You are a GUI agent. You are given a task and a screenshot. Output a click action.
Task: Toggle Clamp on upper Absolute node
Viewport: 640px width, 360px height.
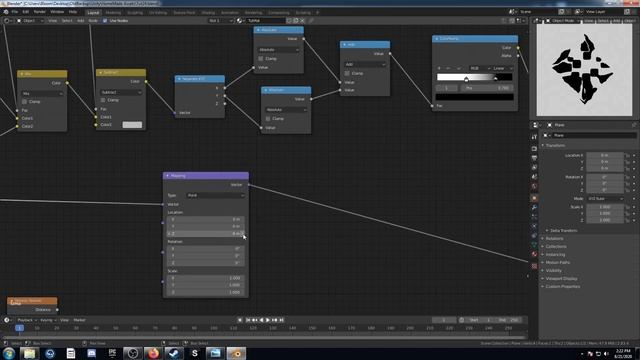[x=260, y=59]
